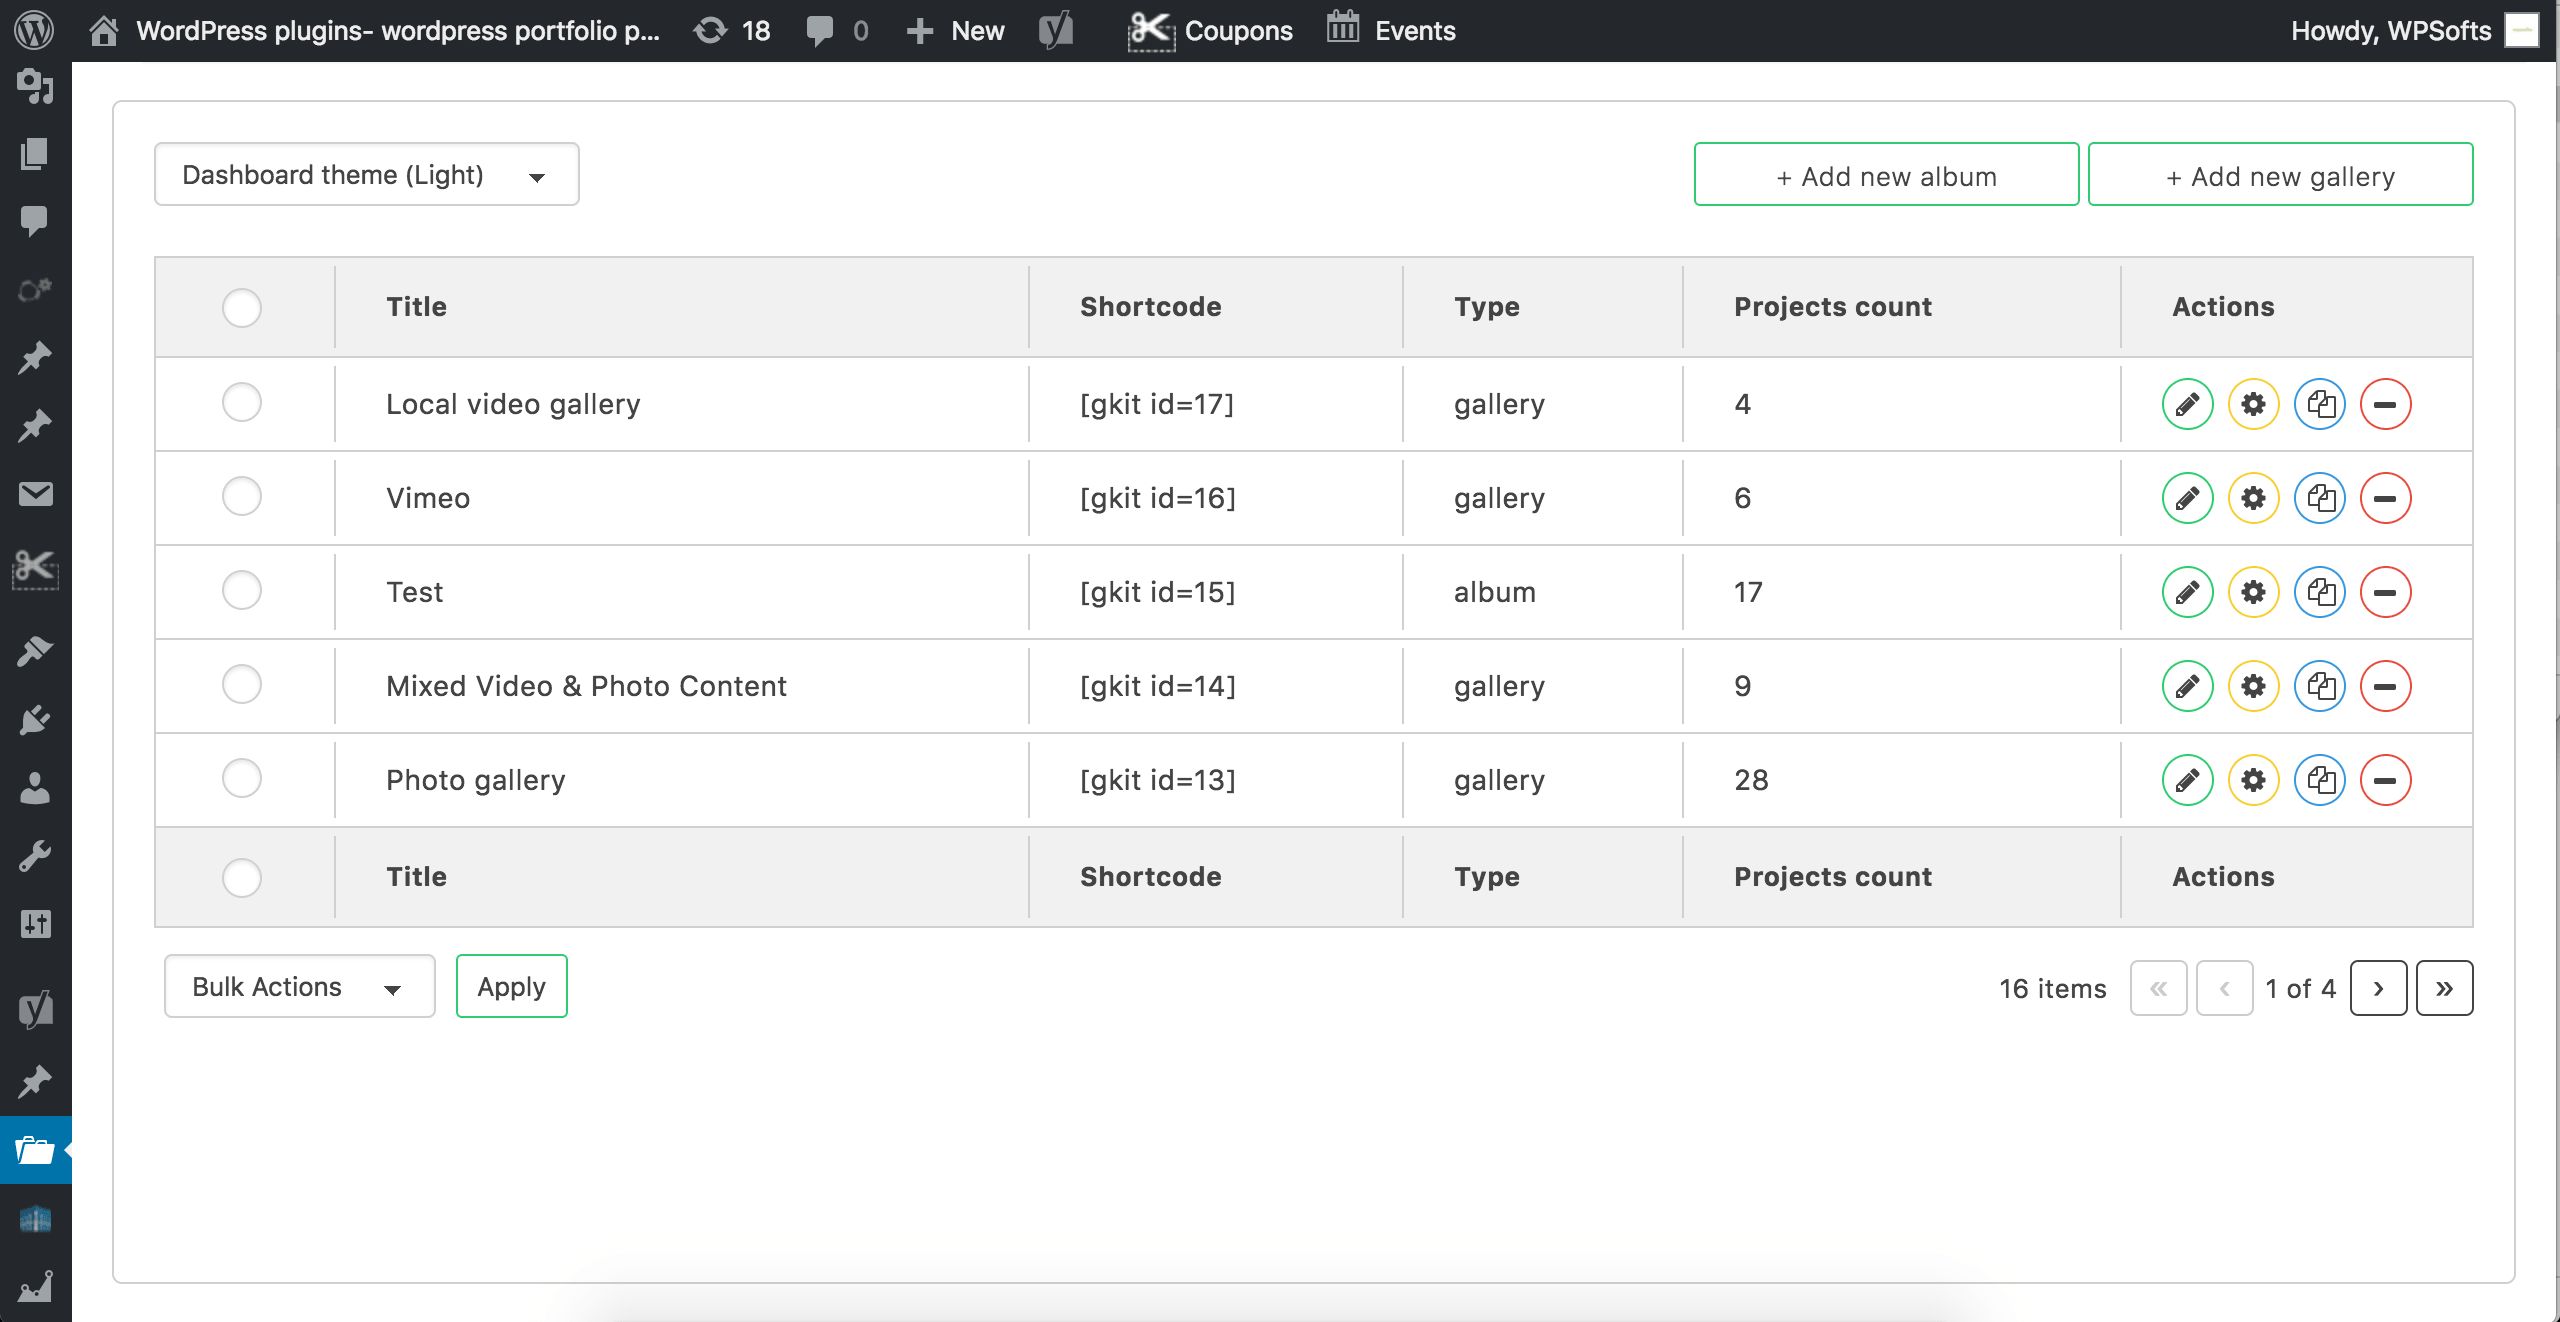The height and width of the screenshot is (1322, 2560).
Task: Delete Local video gallery with red minus icon
Action: (2386, 404)
